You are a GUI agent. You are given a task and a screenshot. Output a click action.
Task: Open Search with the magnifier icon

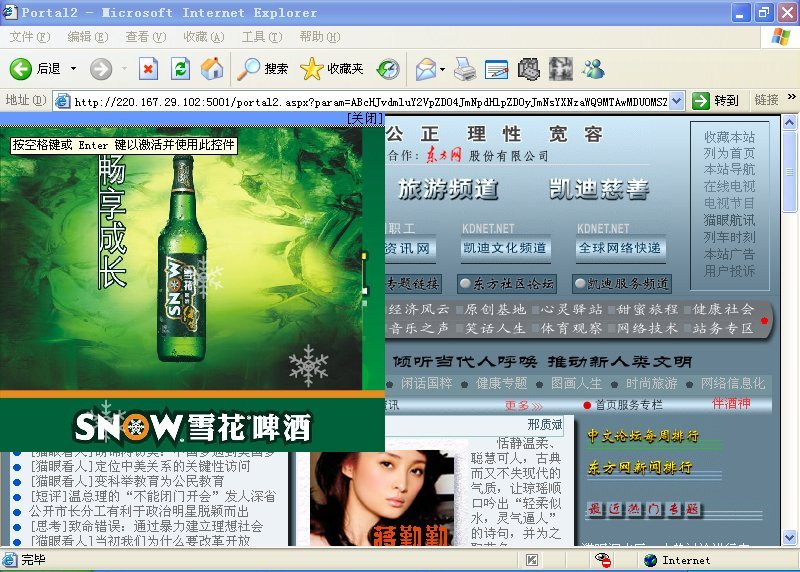point(248,68)
